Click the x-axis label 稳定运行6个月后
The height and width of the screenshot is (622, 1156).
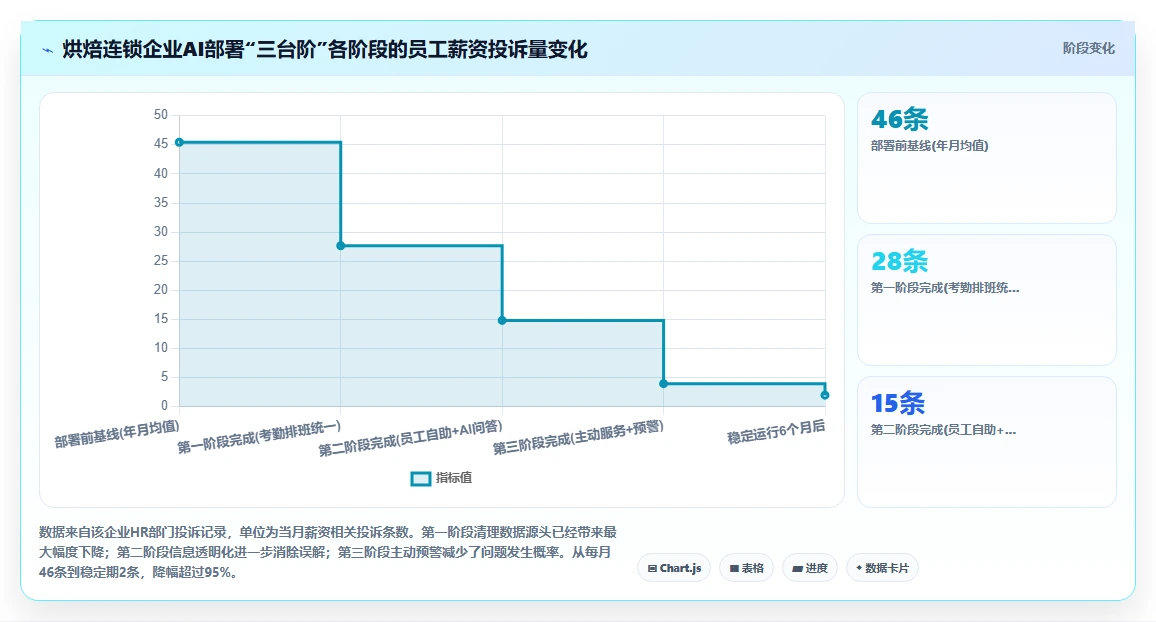coord(776,433)
